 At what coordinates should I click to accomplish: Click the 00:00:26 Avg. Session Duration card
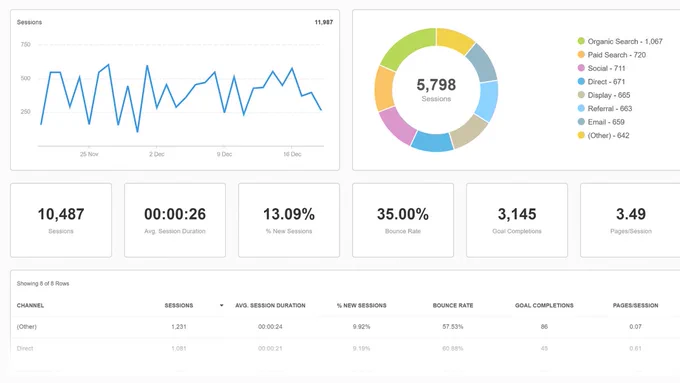coord(175,220)
